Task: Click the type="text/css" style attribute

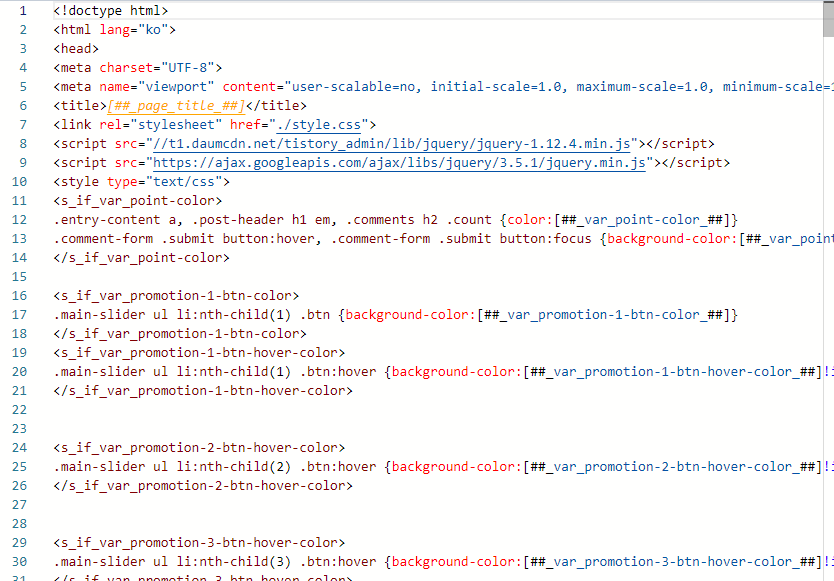Action: click(165, 182)
